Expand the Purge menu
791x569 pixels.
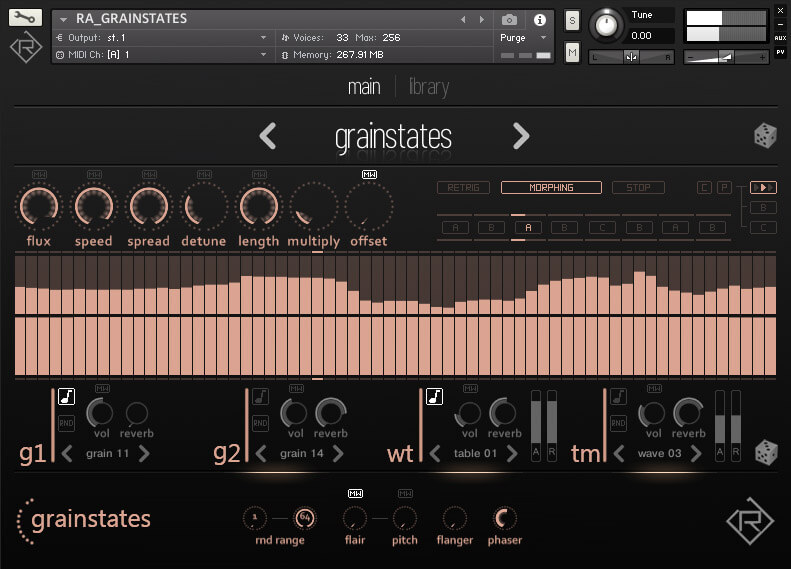point(525,37)
